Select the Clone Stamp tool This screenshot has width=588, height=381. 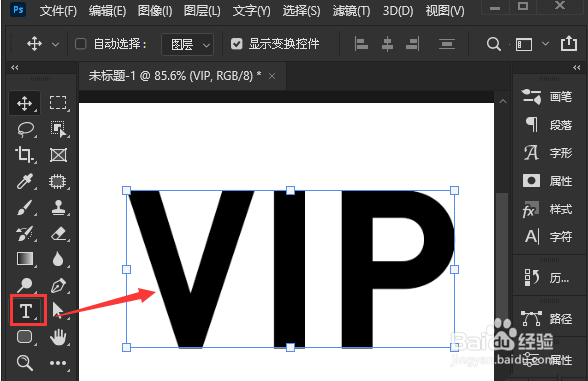pos(58,207)
